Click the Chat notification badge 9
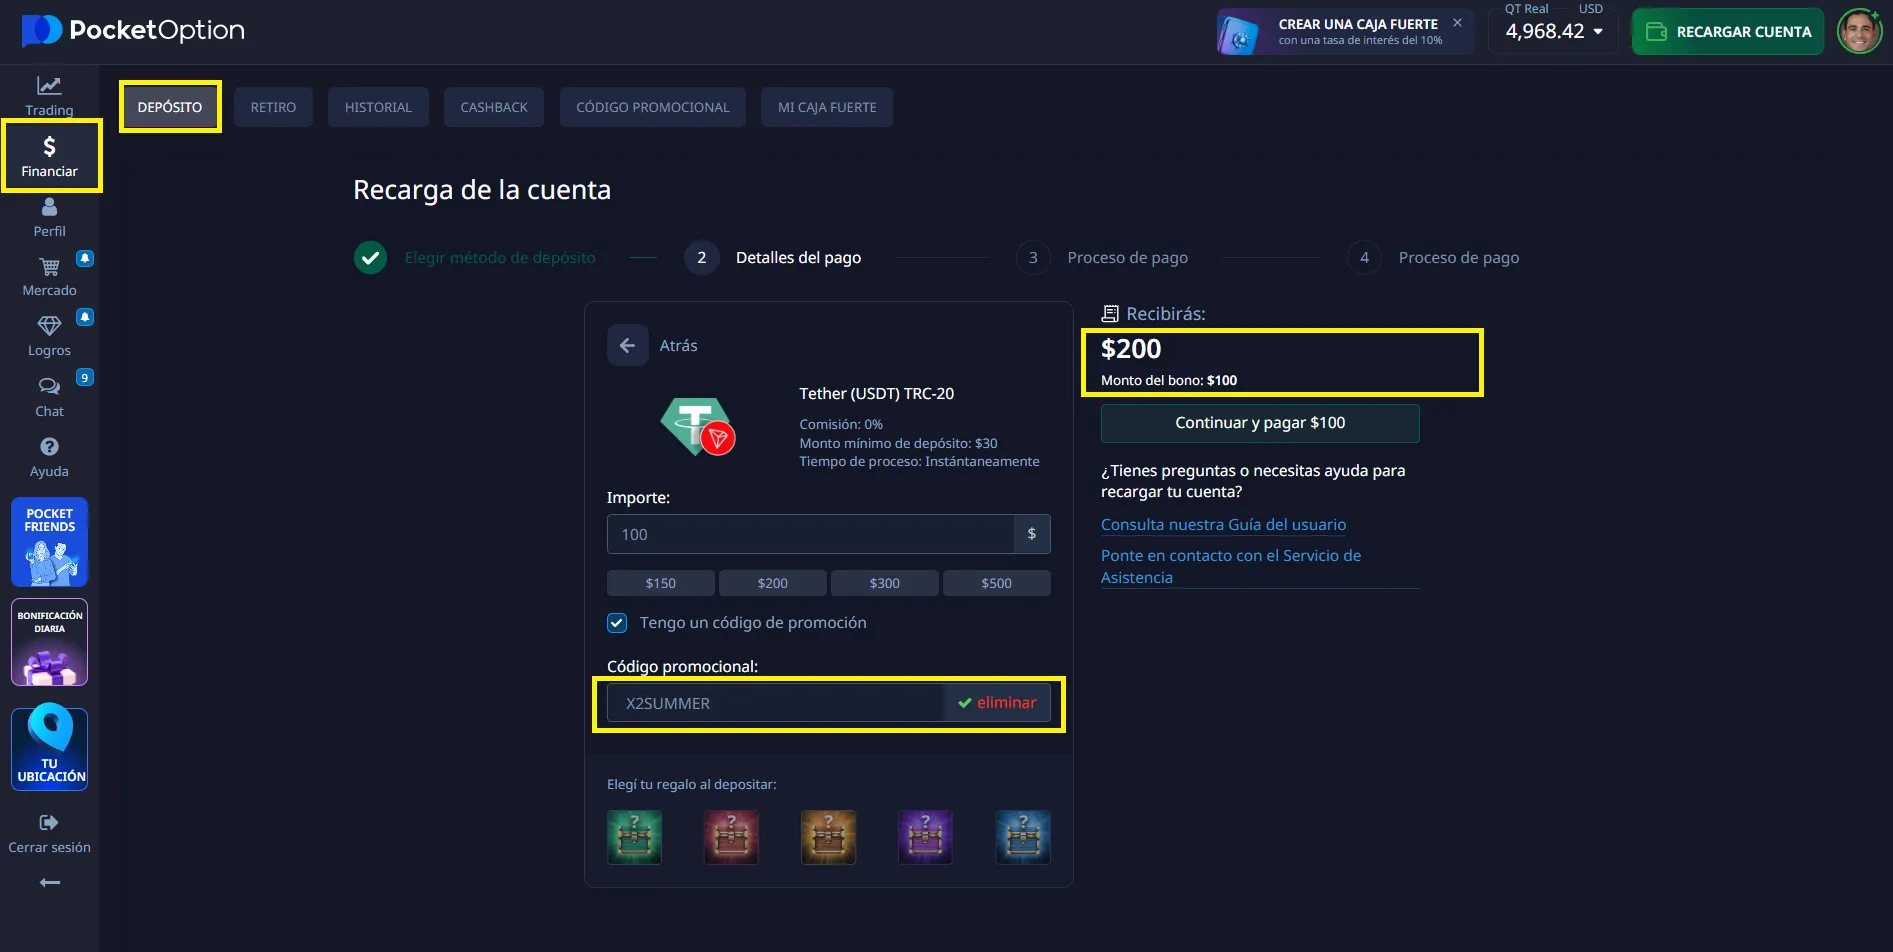 (x=85, y=377)
